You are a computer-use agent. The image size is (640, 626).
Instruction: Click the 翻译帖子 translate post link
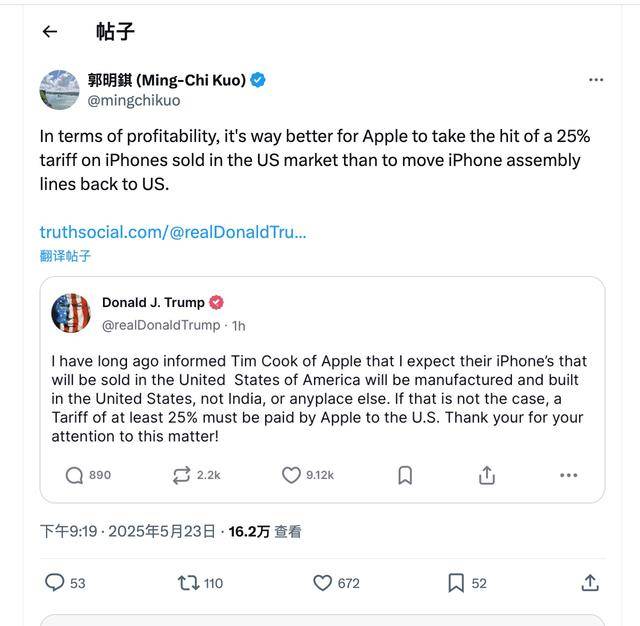pos(65,256)
